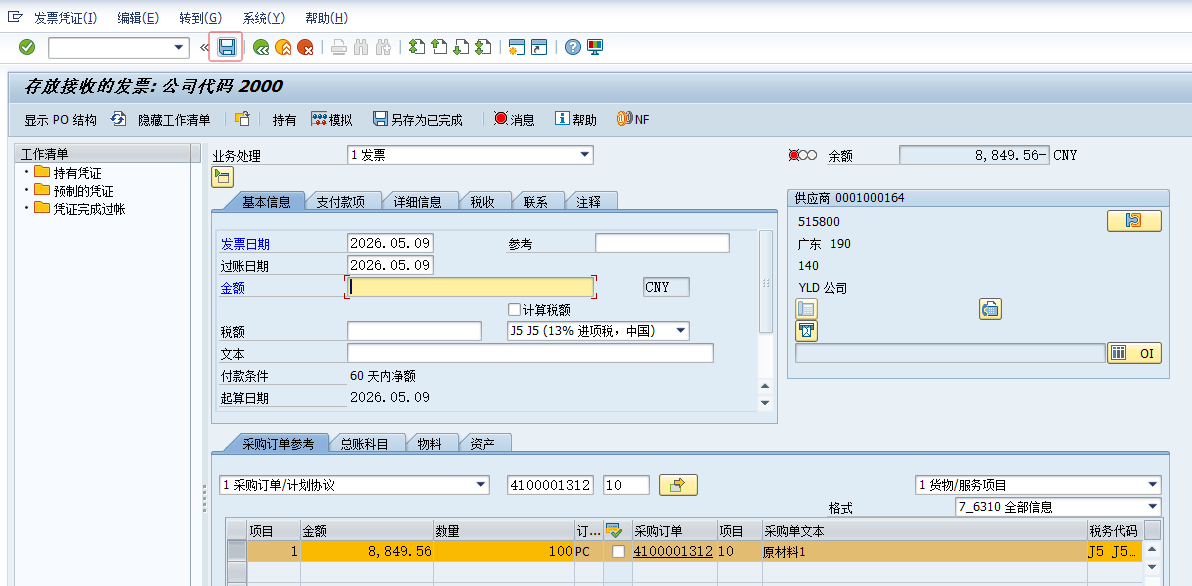Click the telephone icon in vendor panel

pyautogui.click(x=806, y=309)
